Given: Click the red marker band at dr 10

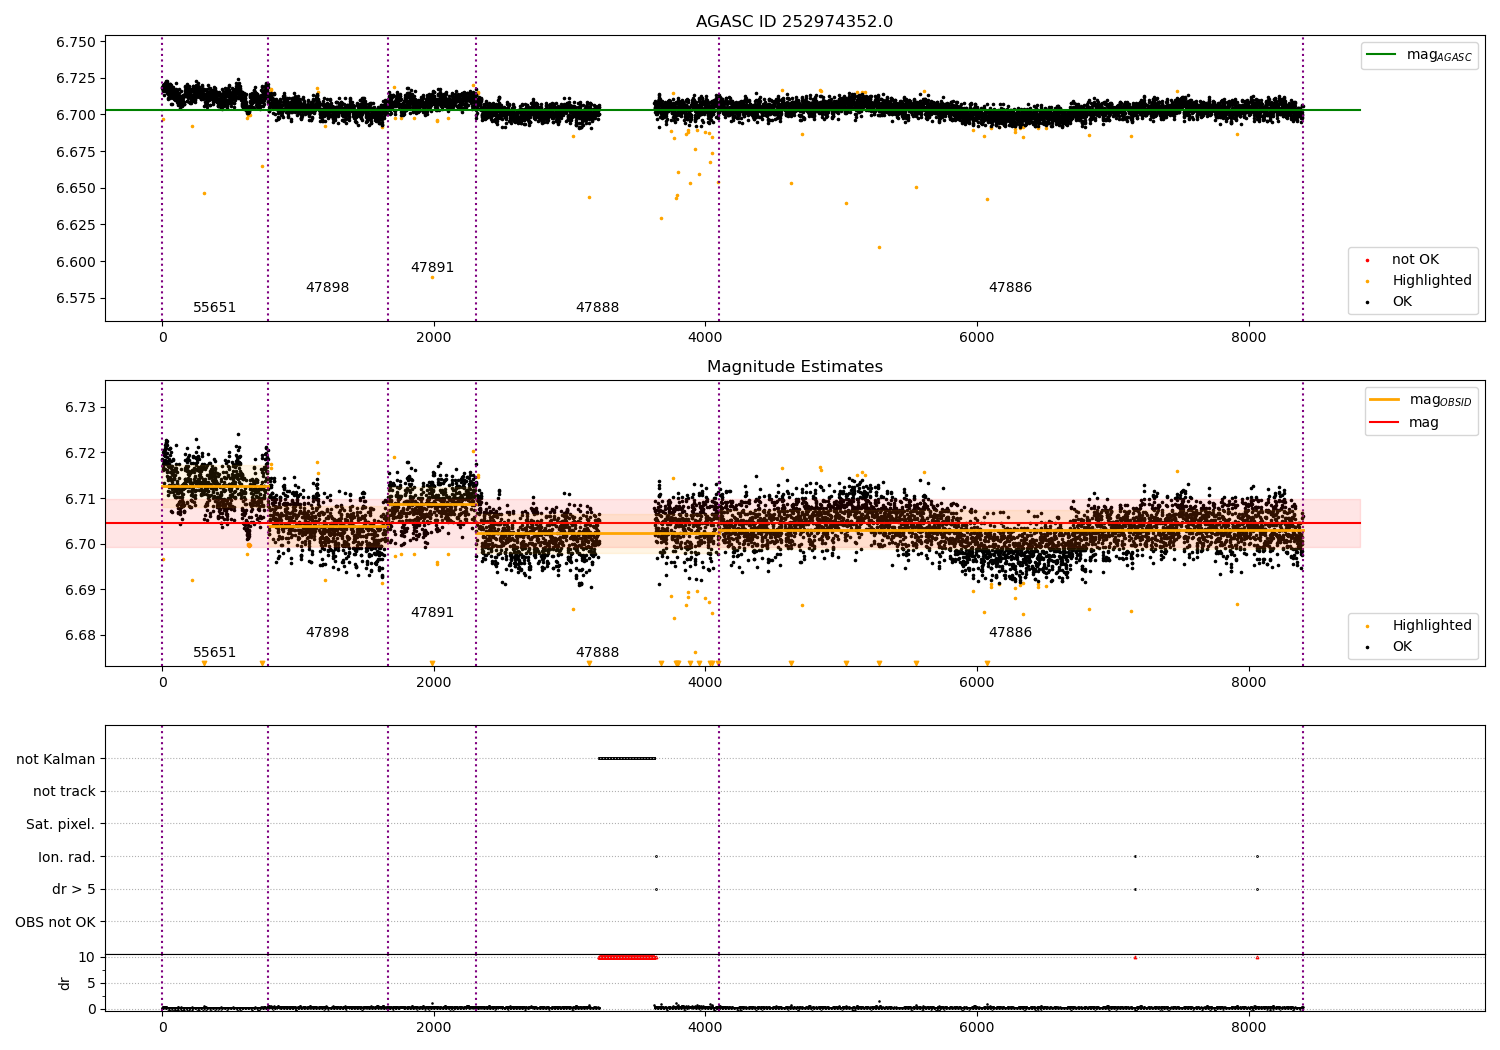Looking at the screenshot, I should coord(627,957).
